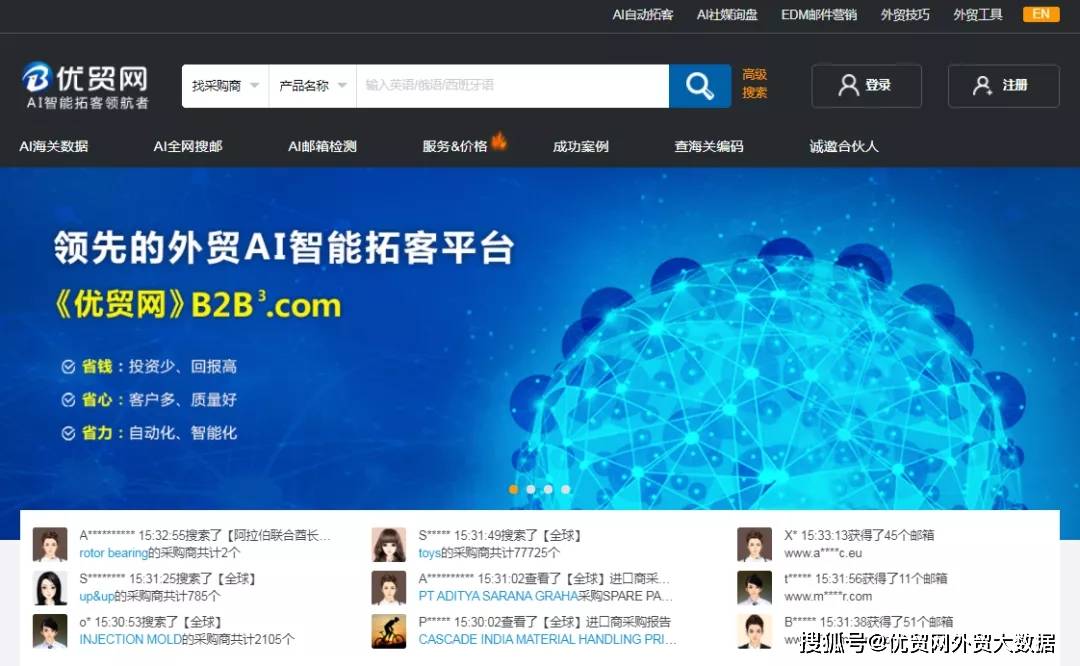The image size is (1080, 666).
Task: Open 高级搜索 advanced search
Action: tap(754, 83)
